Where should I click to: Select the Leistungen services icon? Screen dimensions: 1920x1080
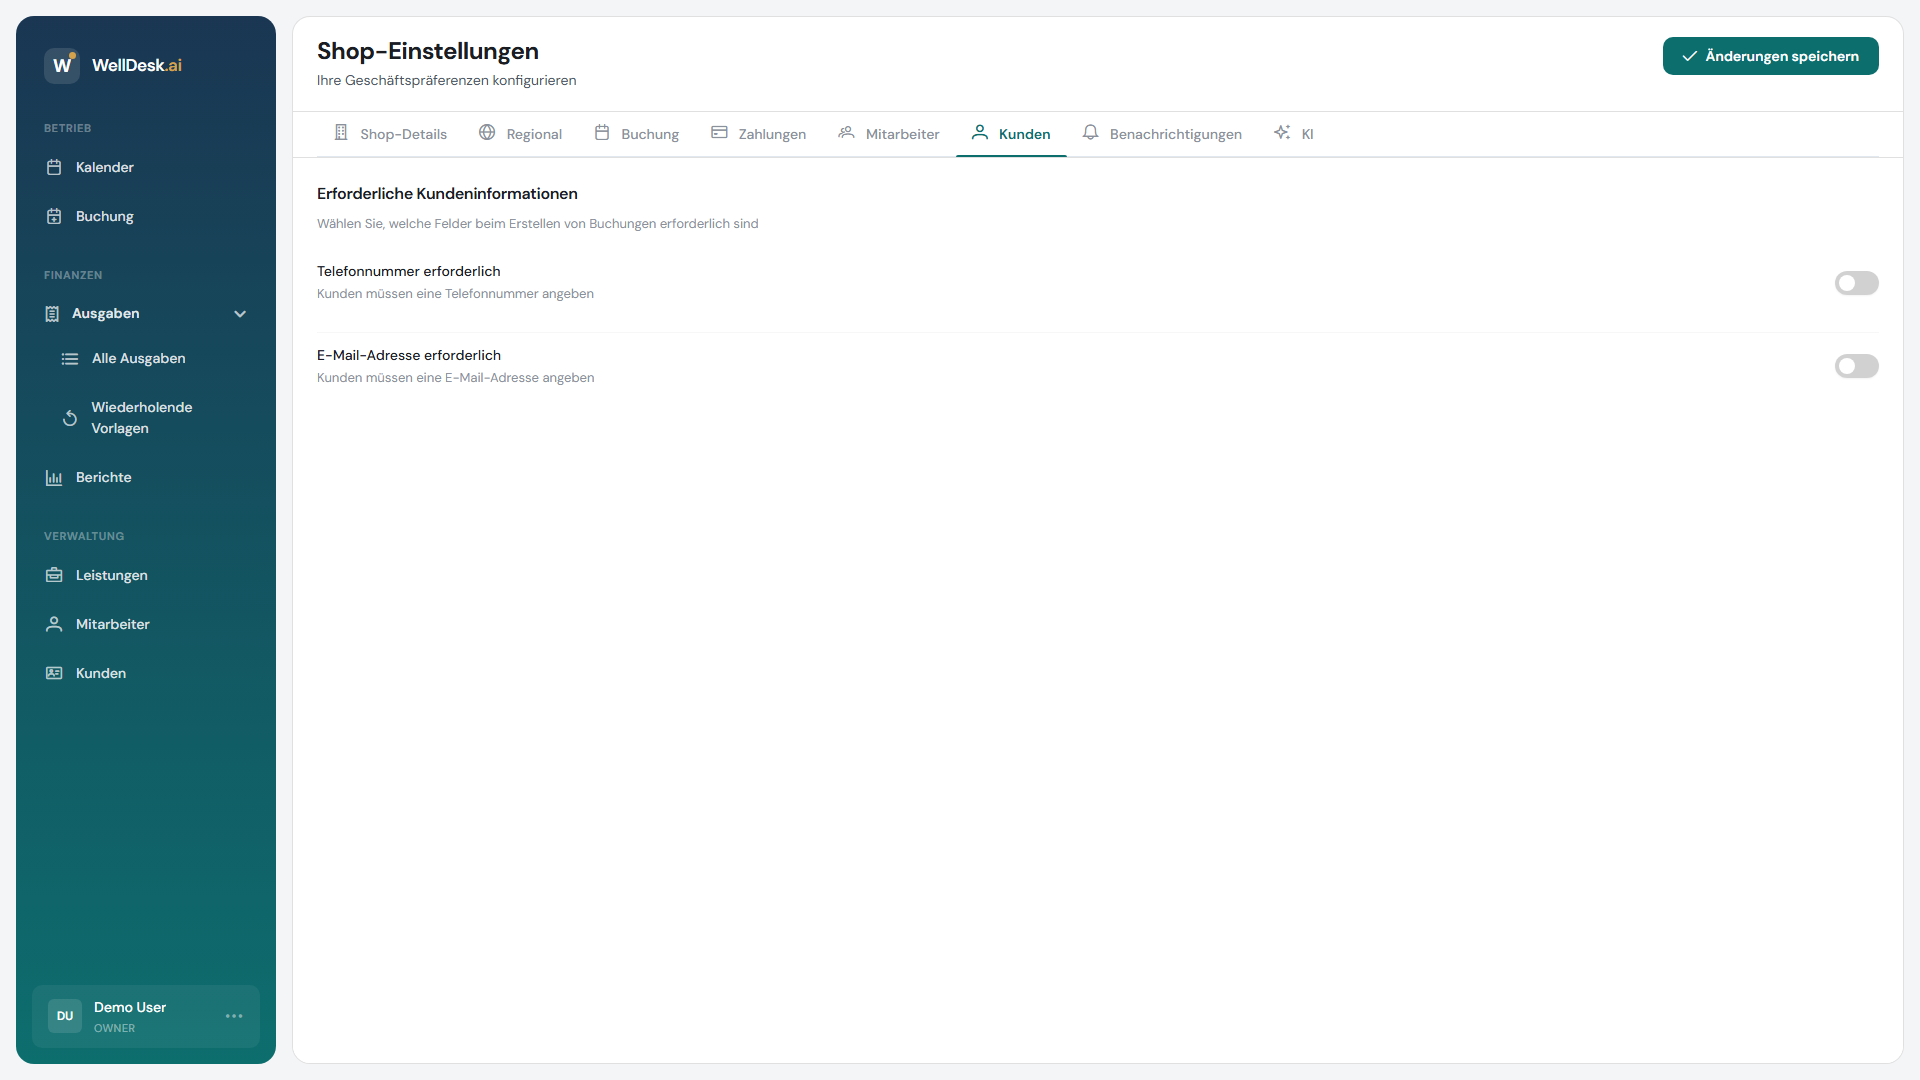pyautogui.click(x=54, y=575)
